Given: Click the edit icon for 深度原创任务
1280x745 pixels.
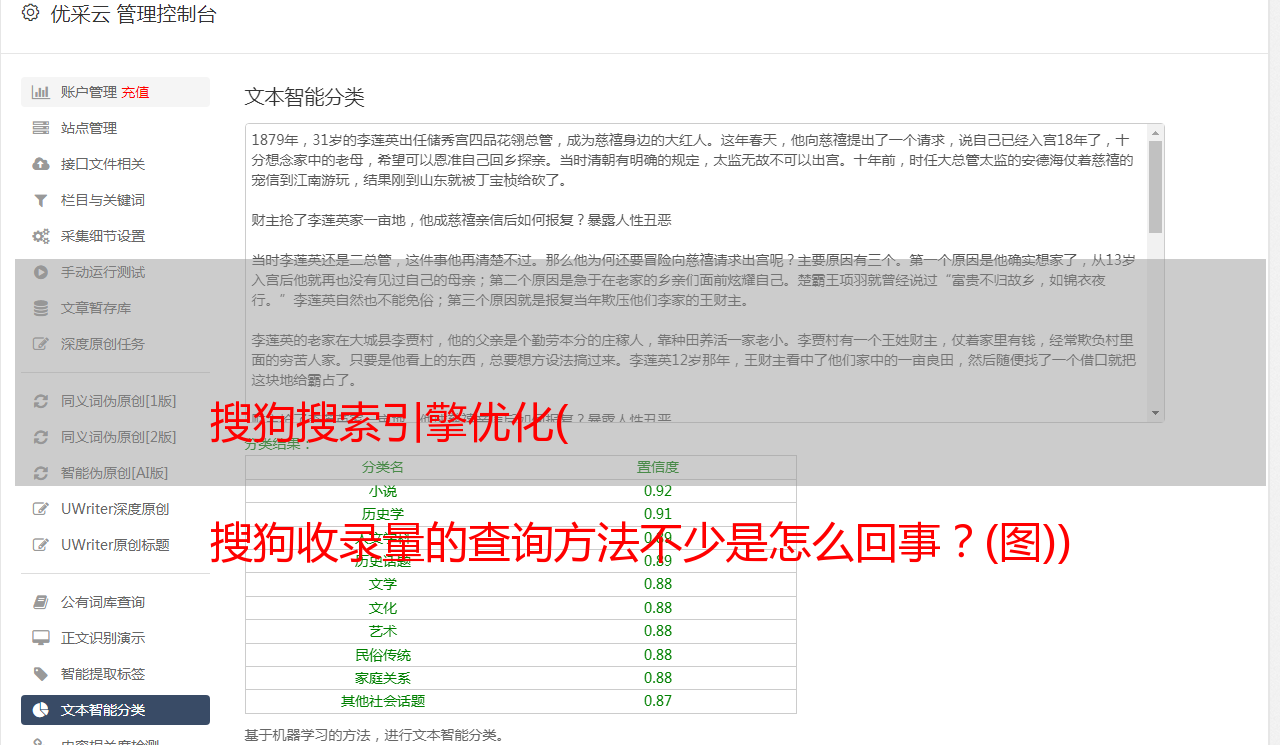Looking at the screenshot, I should (40, 344).
